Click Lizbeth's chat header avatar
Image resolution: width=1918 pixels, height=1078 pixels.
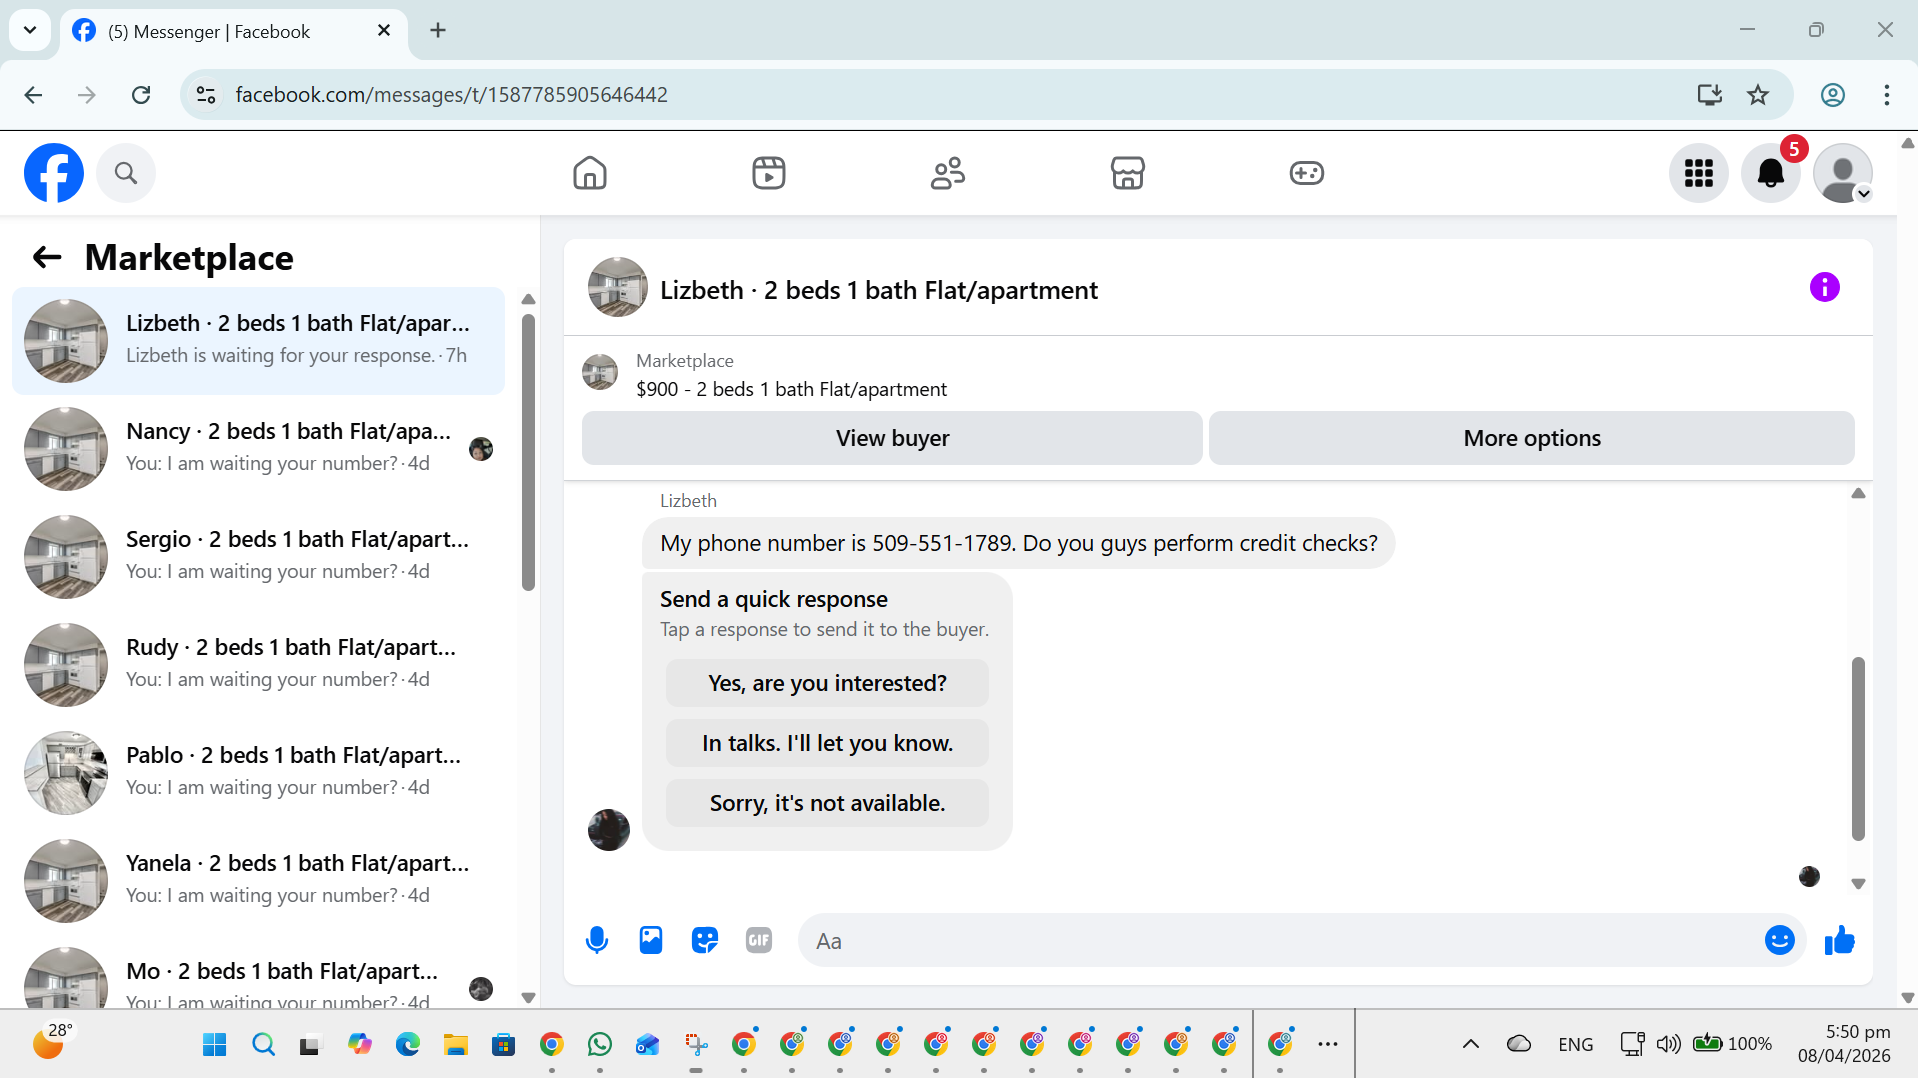(x=617, y=288)
